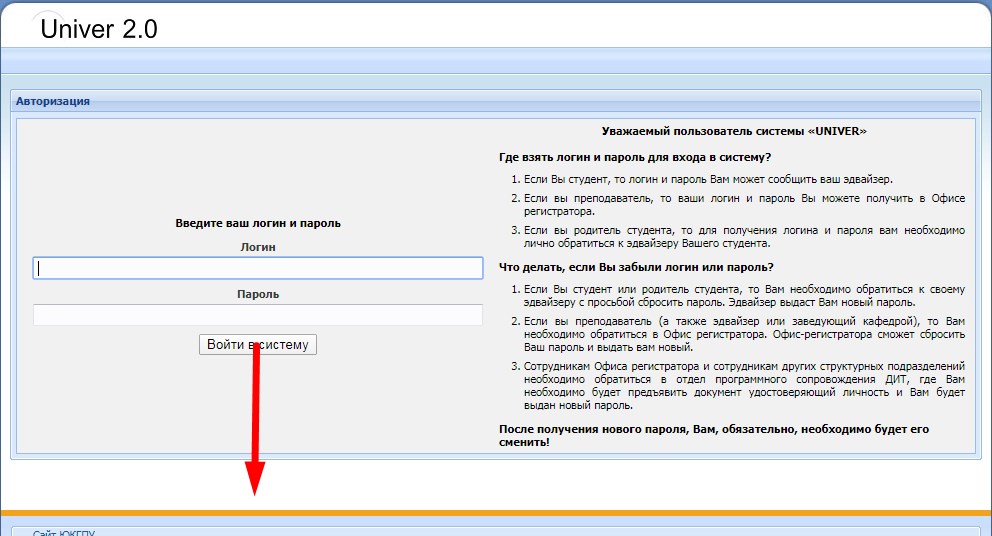992x536 pixels.
Task: Click item about эдвайзер или заведующий кафедрой
Action: pyautogui.click(x=744, y=334)
